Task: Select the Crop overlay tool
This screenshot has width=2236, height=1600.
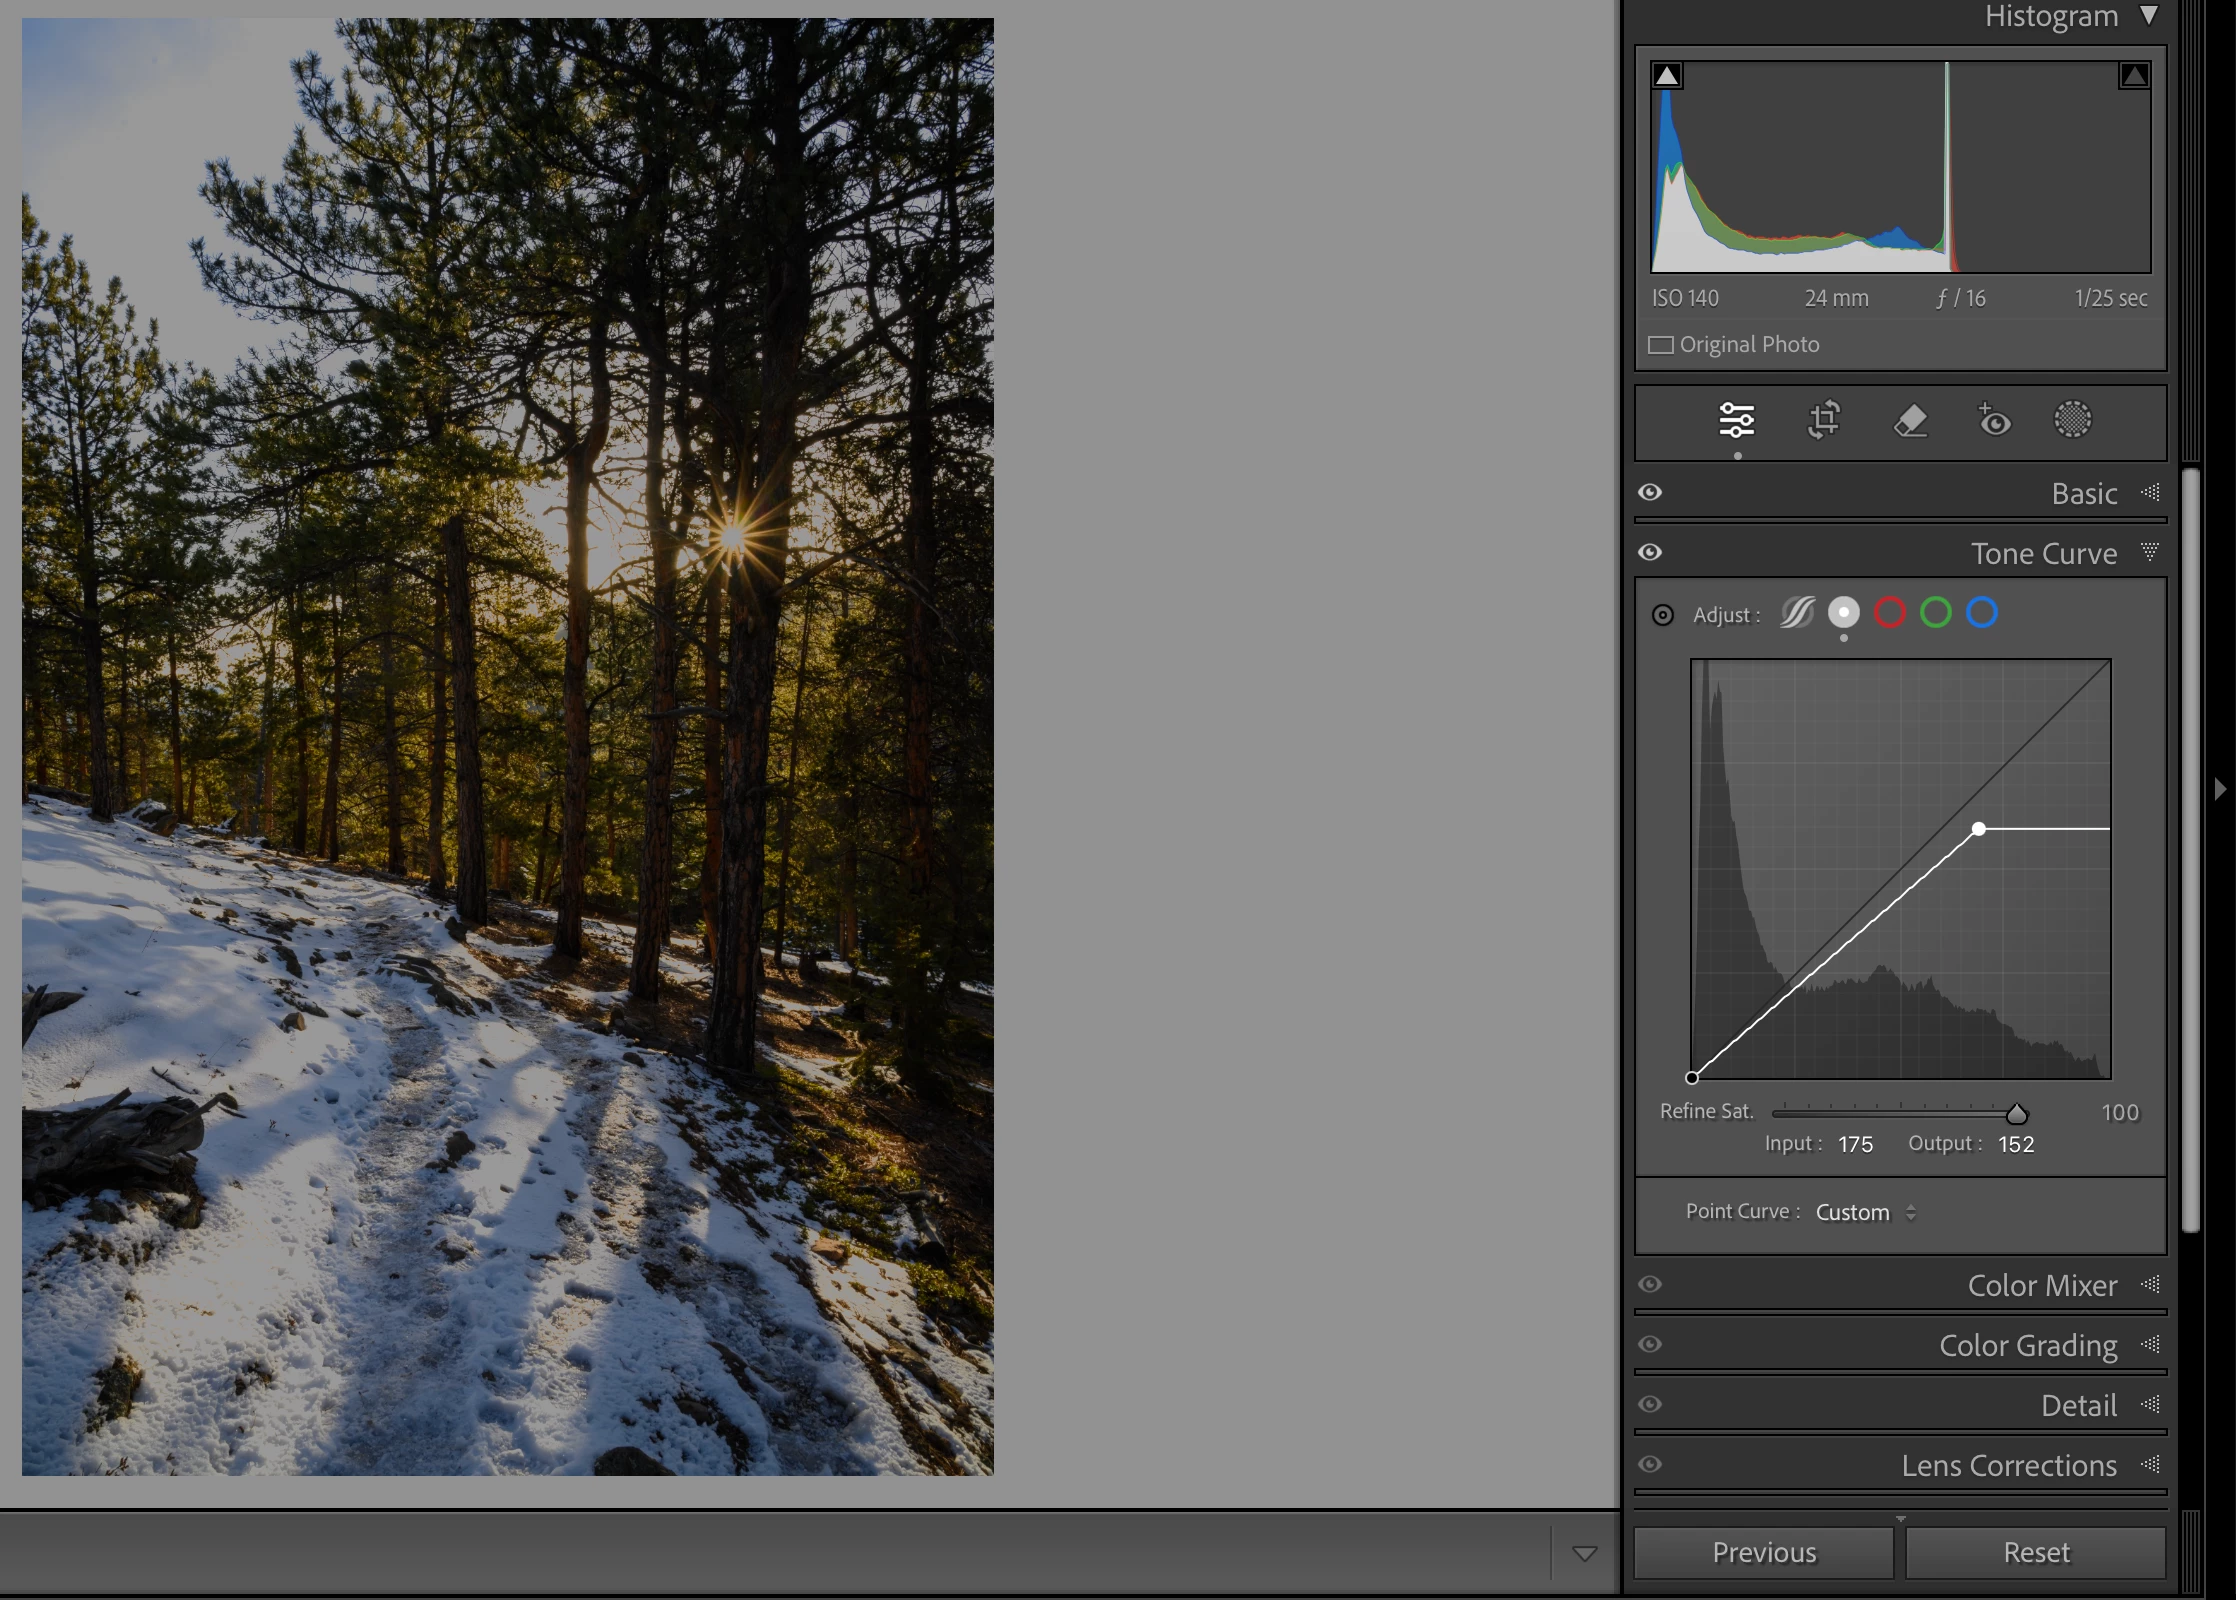Action: point(1824,420)
